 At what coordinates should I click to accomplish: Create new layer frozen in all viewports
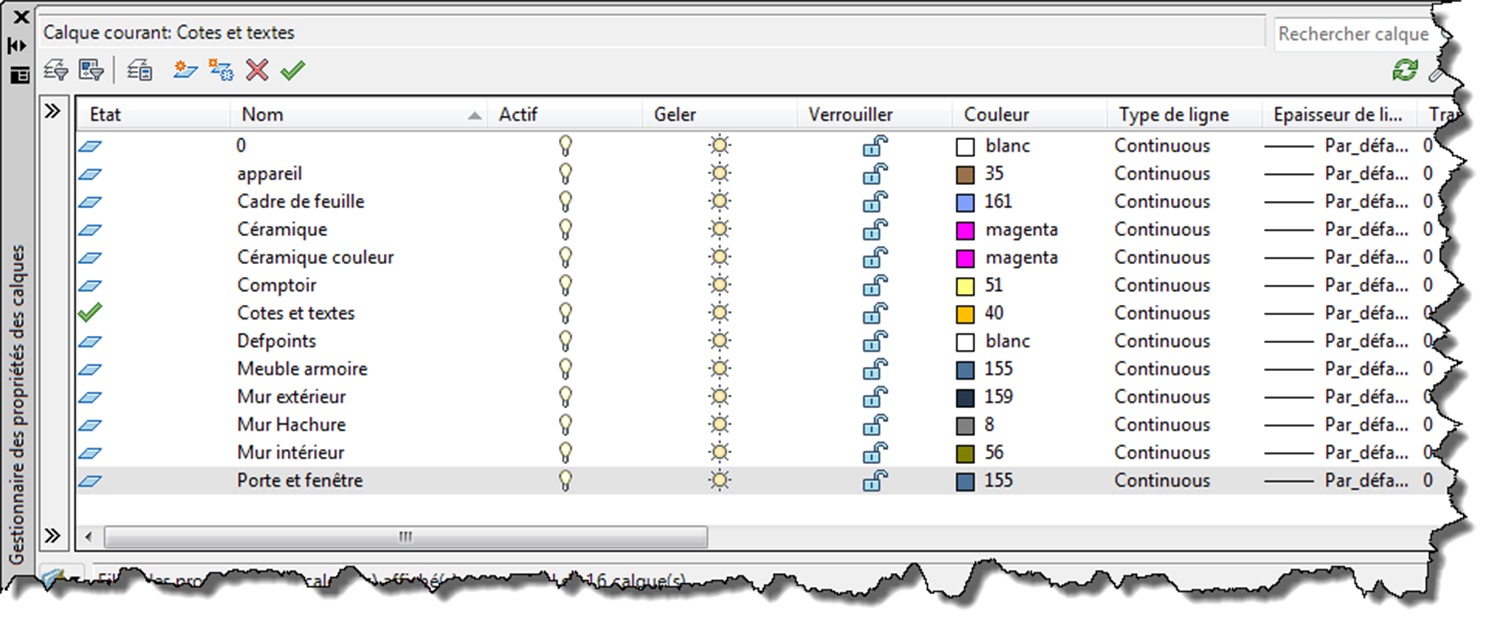pyautogui.click(x=221, y=70)
